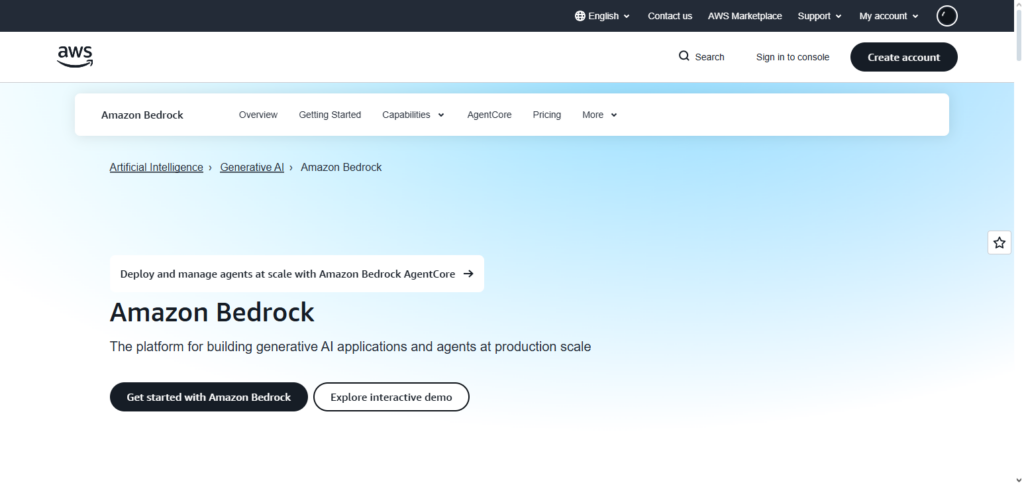Click Explore interactive demo button

click(391, 397)
